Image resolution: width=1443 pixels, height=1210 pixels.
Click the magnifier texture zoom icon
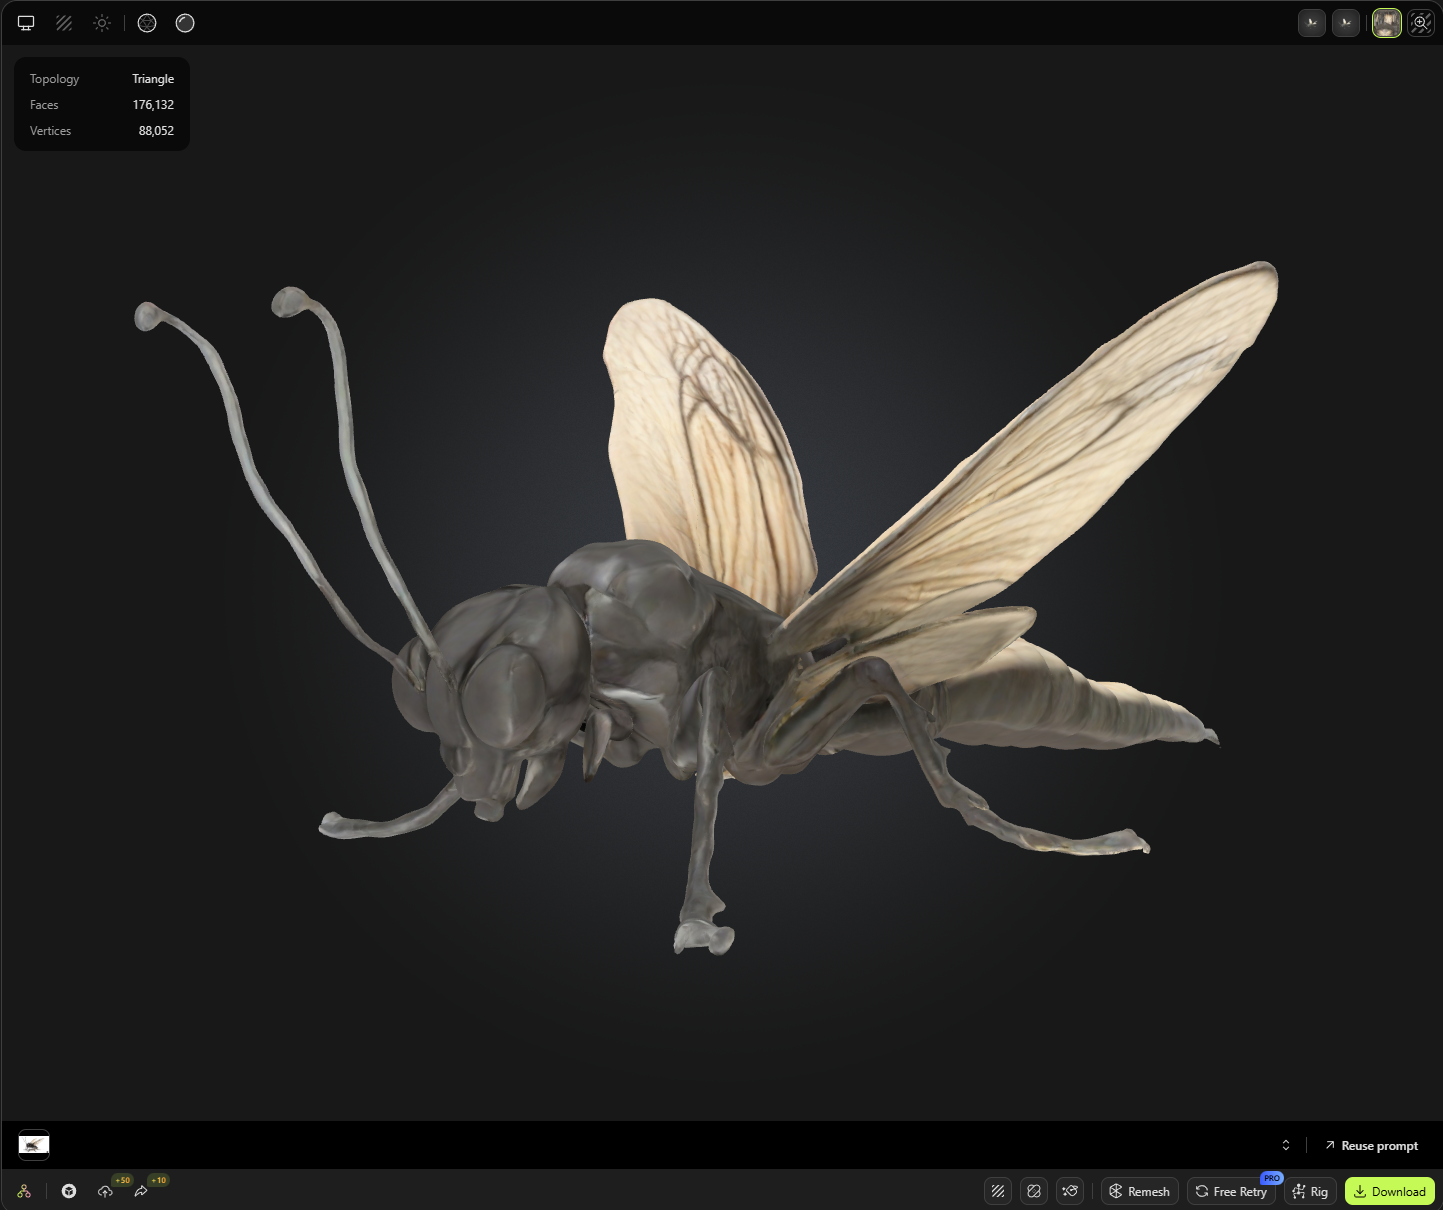[x=1421, y=23]
